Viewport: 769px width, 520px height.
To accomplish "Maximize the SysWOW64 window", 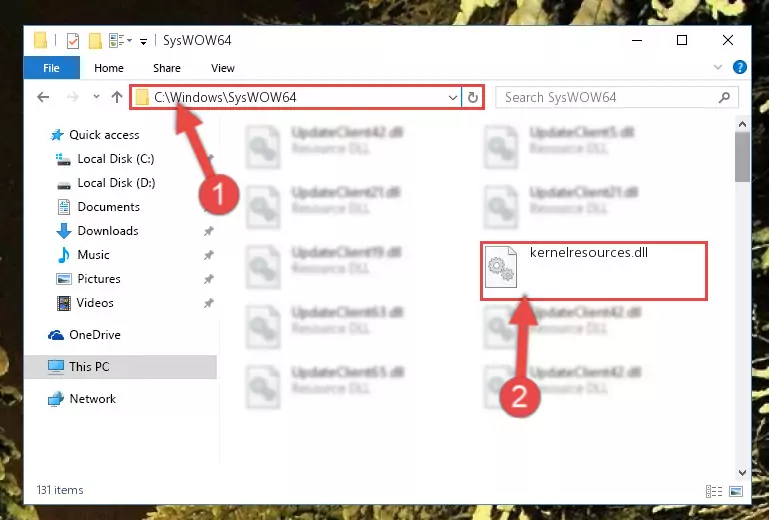I will [x=682, y=40].
